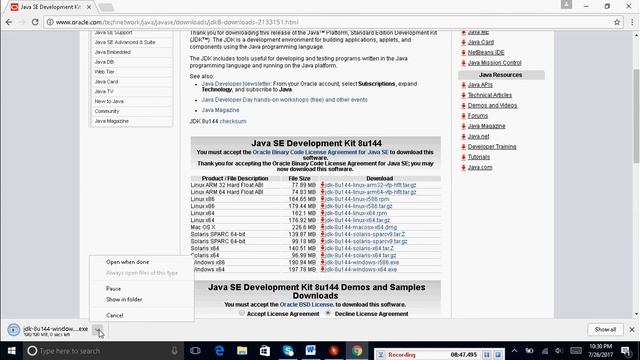Viewport: 640px width, 360px height.
Task: Open the new tab button
Action: click(x=106, y=7)
